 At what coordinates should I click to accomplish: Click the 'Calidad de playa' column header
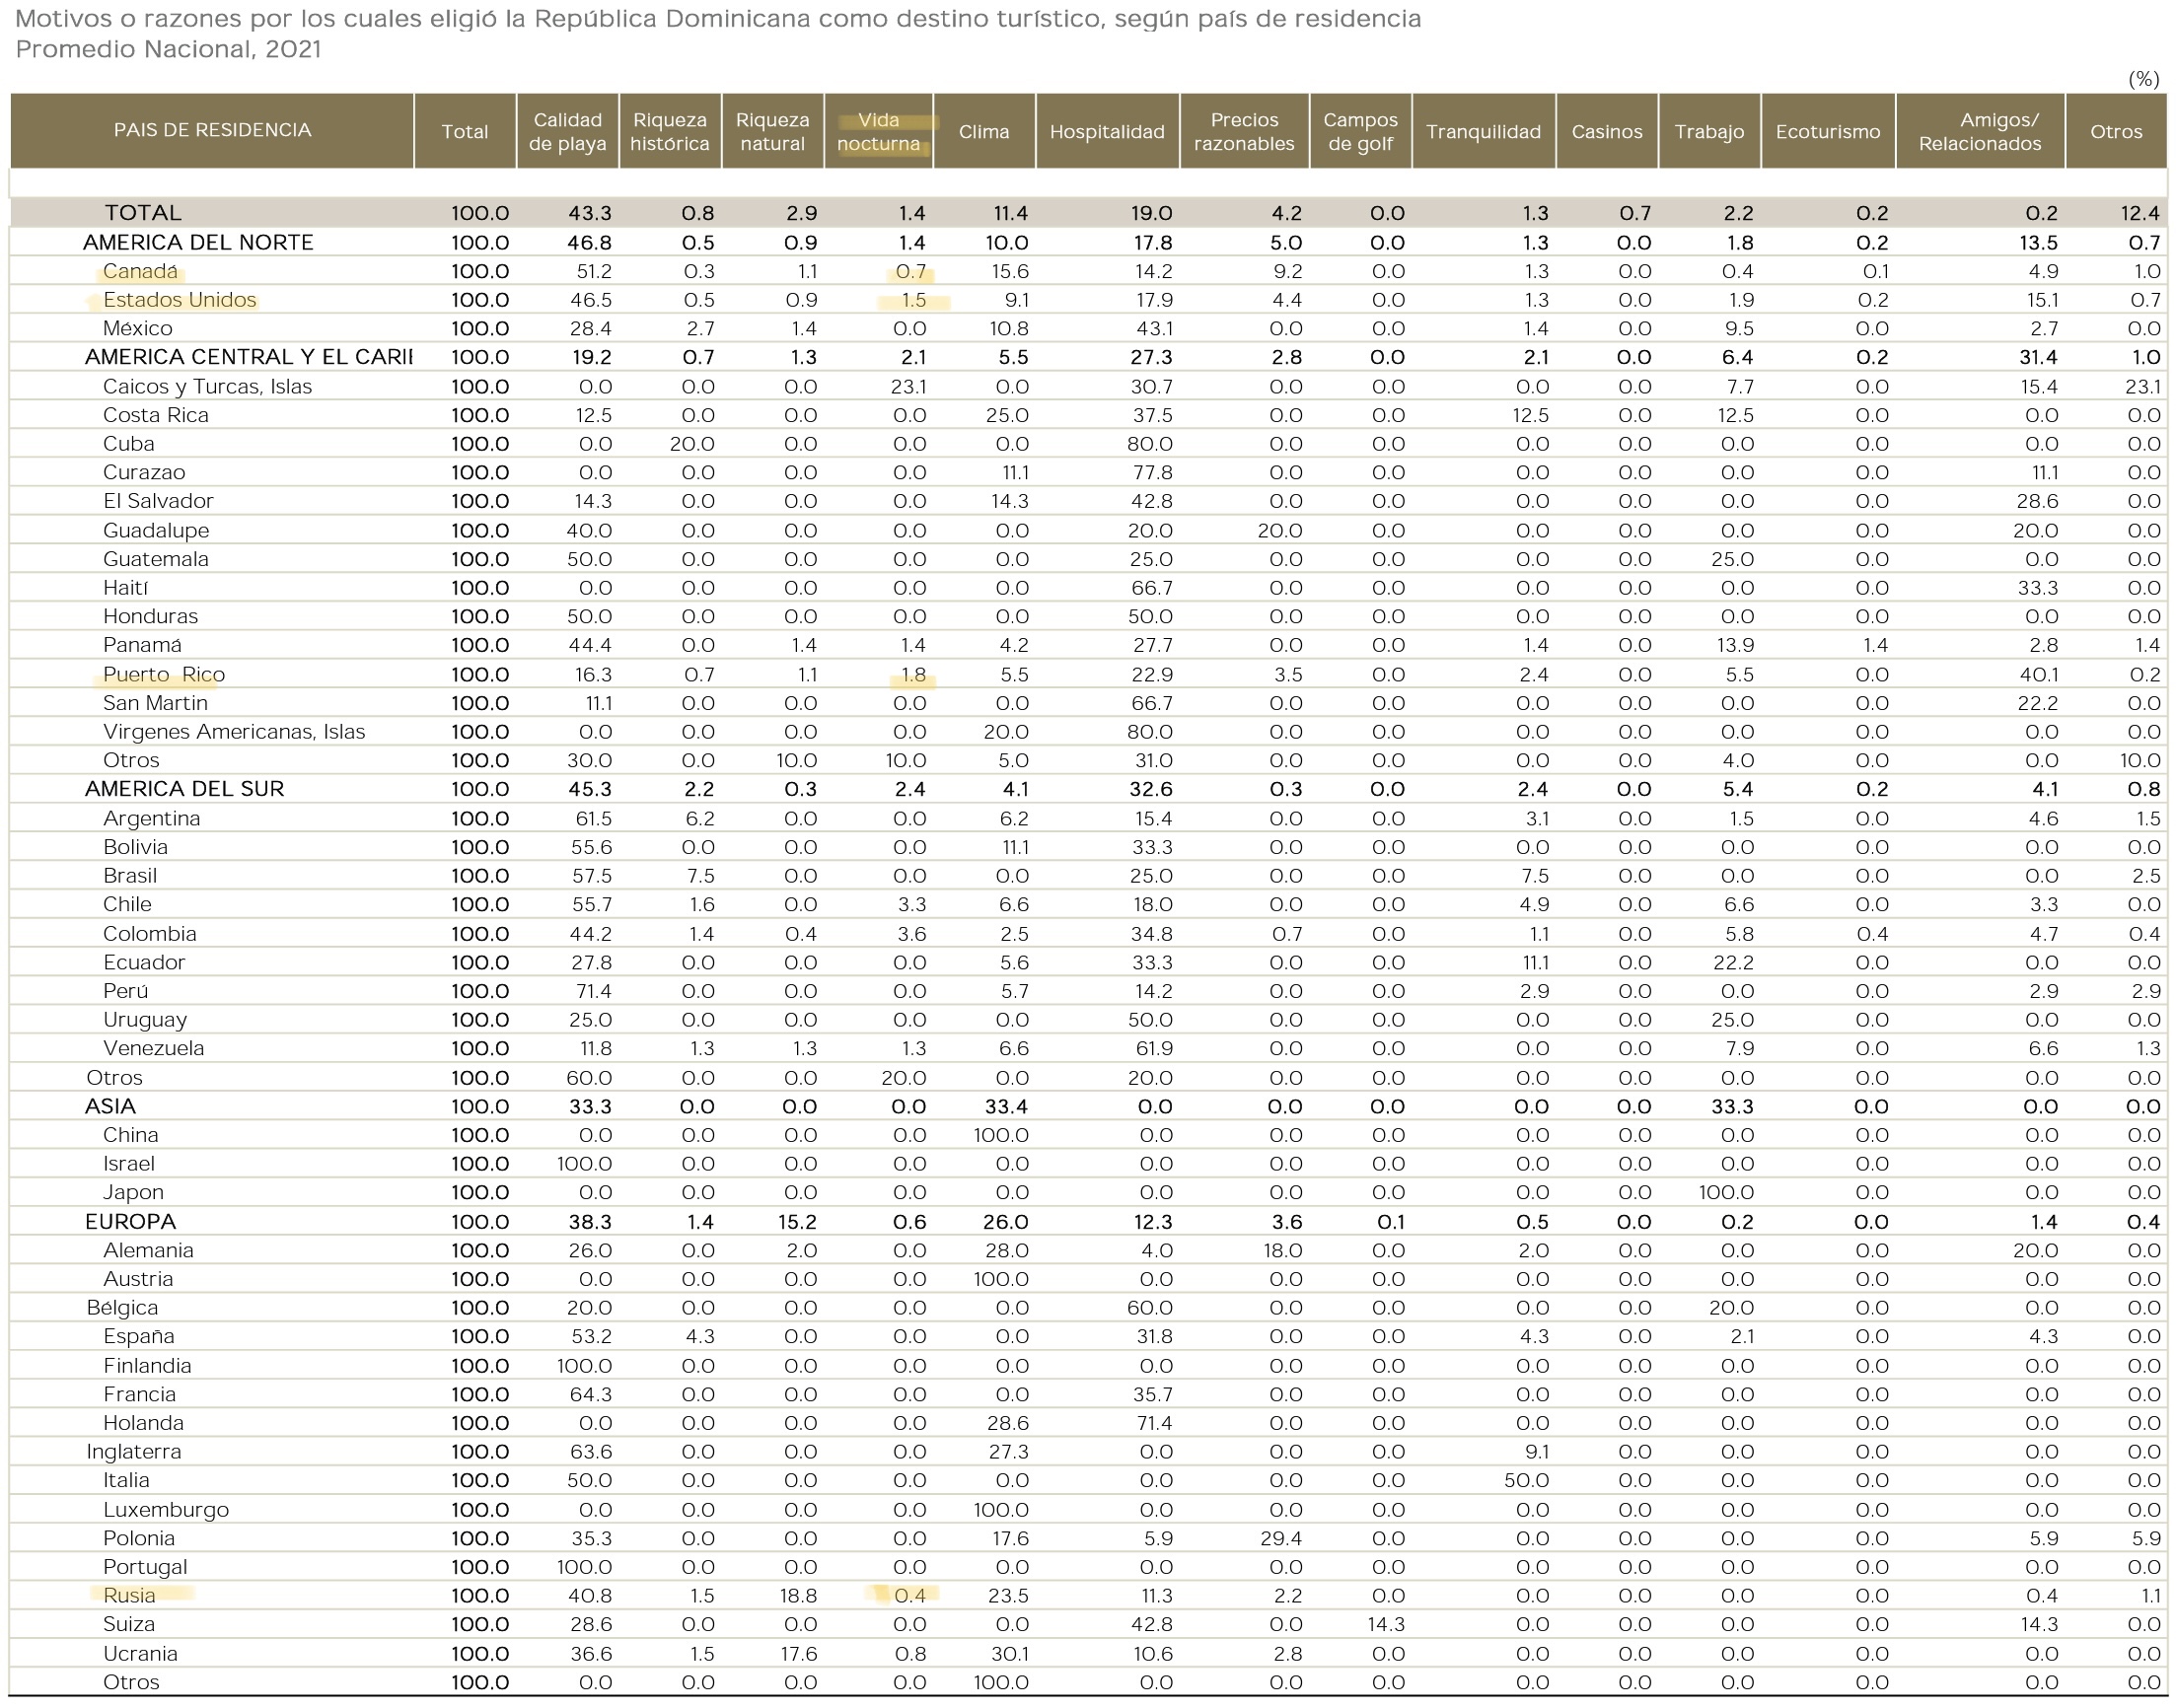(x=567, y=131)
